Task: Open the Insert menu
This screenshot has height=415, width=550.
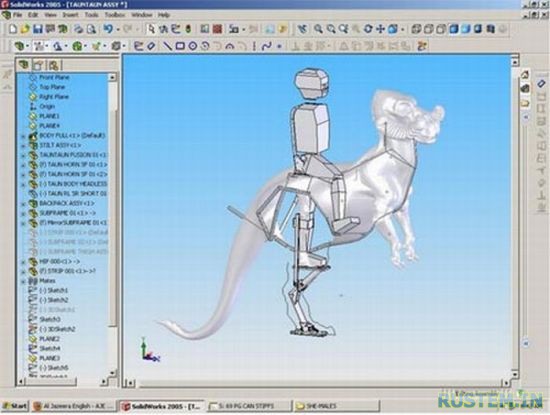Action: coord(70,15)
